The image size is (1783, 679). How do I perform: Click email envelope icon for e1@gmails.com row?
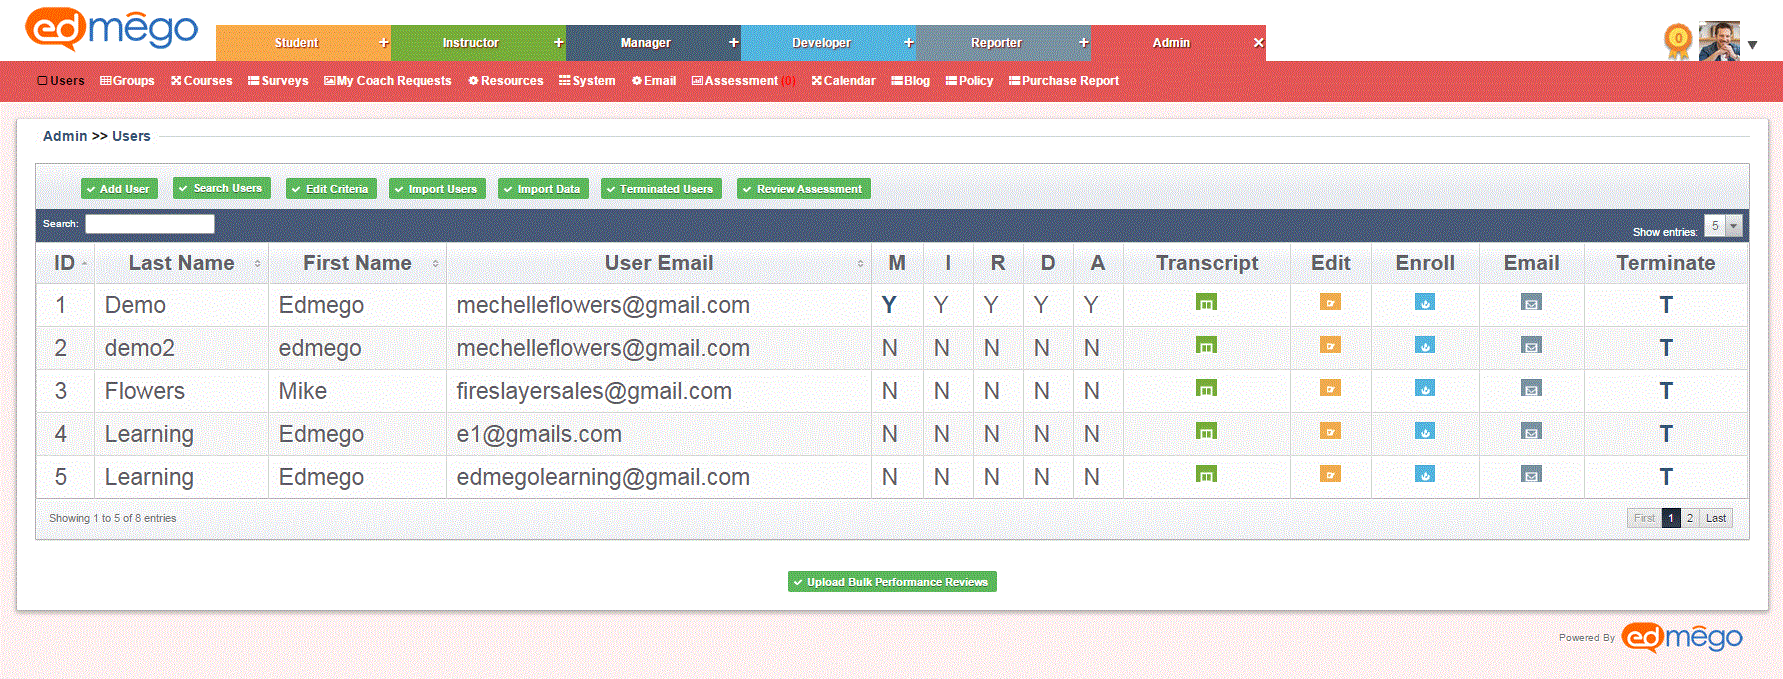pos(1531,431)
